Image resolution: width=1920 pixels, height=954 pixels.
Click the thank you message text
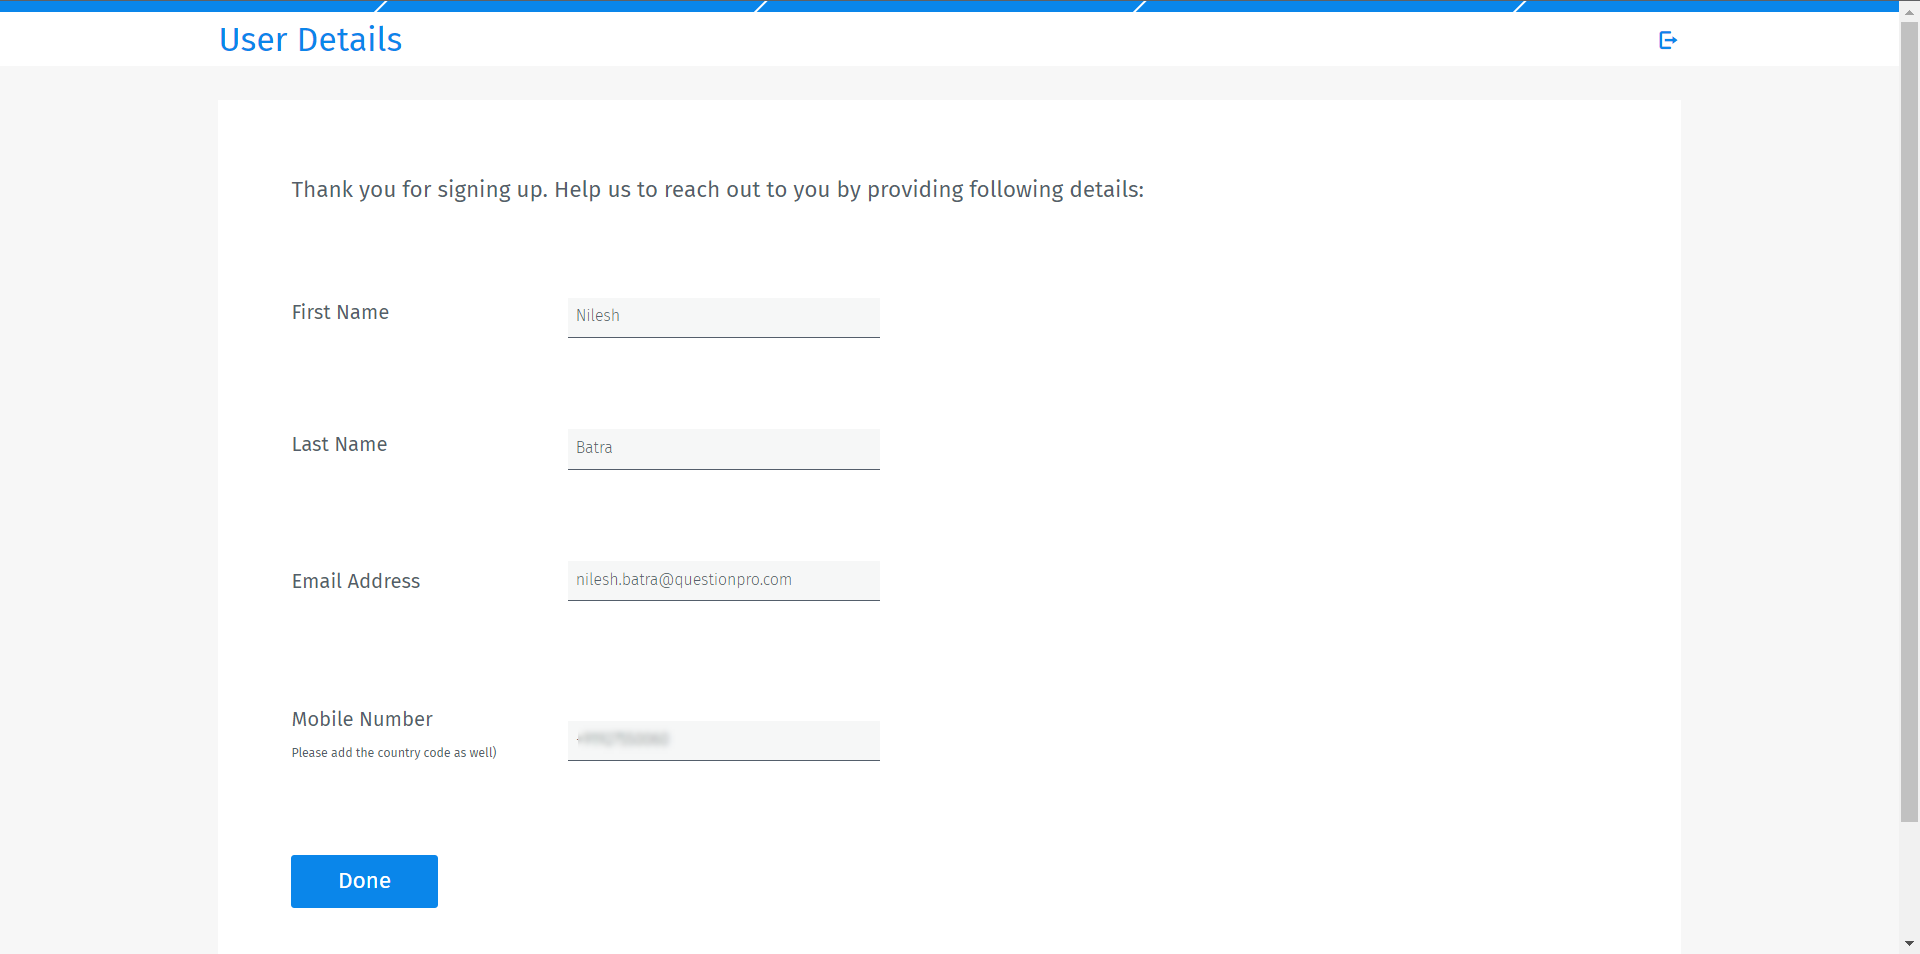pyautogui.click(x=718, y=189)
